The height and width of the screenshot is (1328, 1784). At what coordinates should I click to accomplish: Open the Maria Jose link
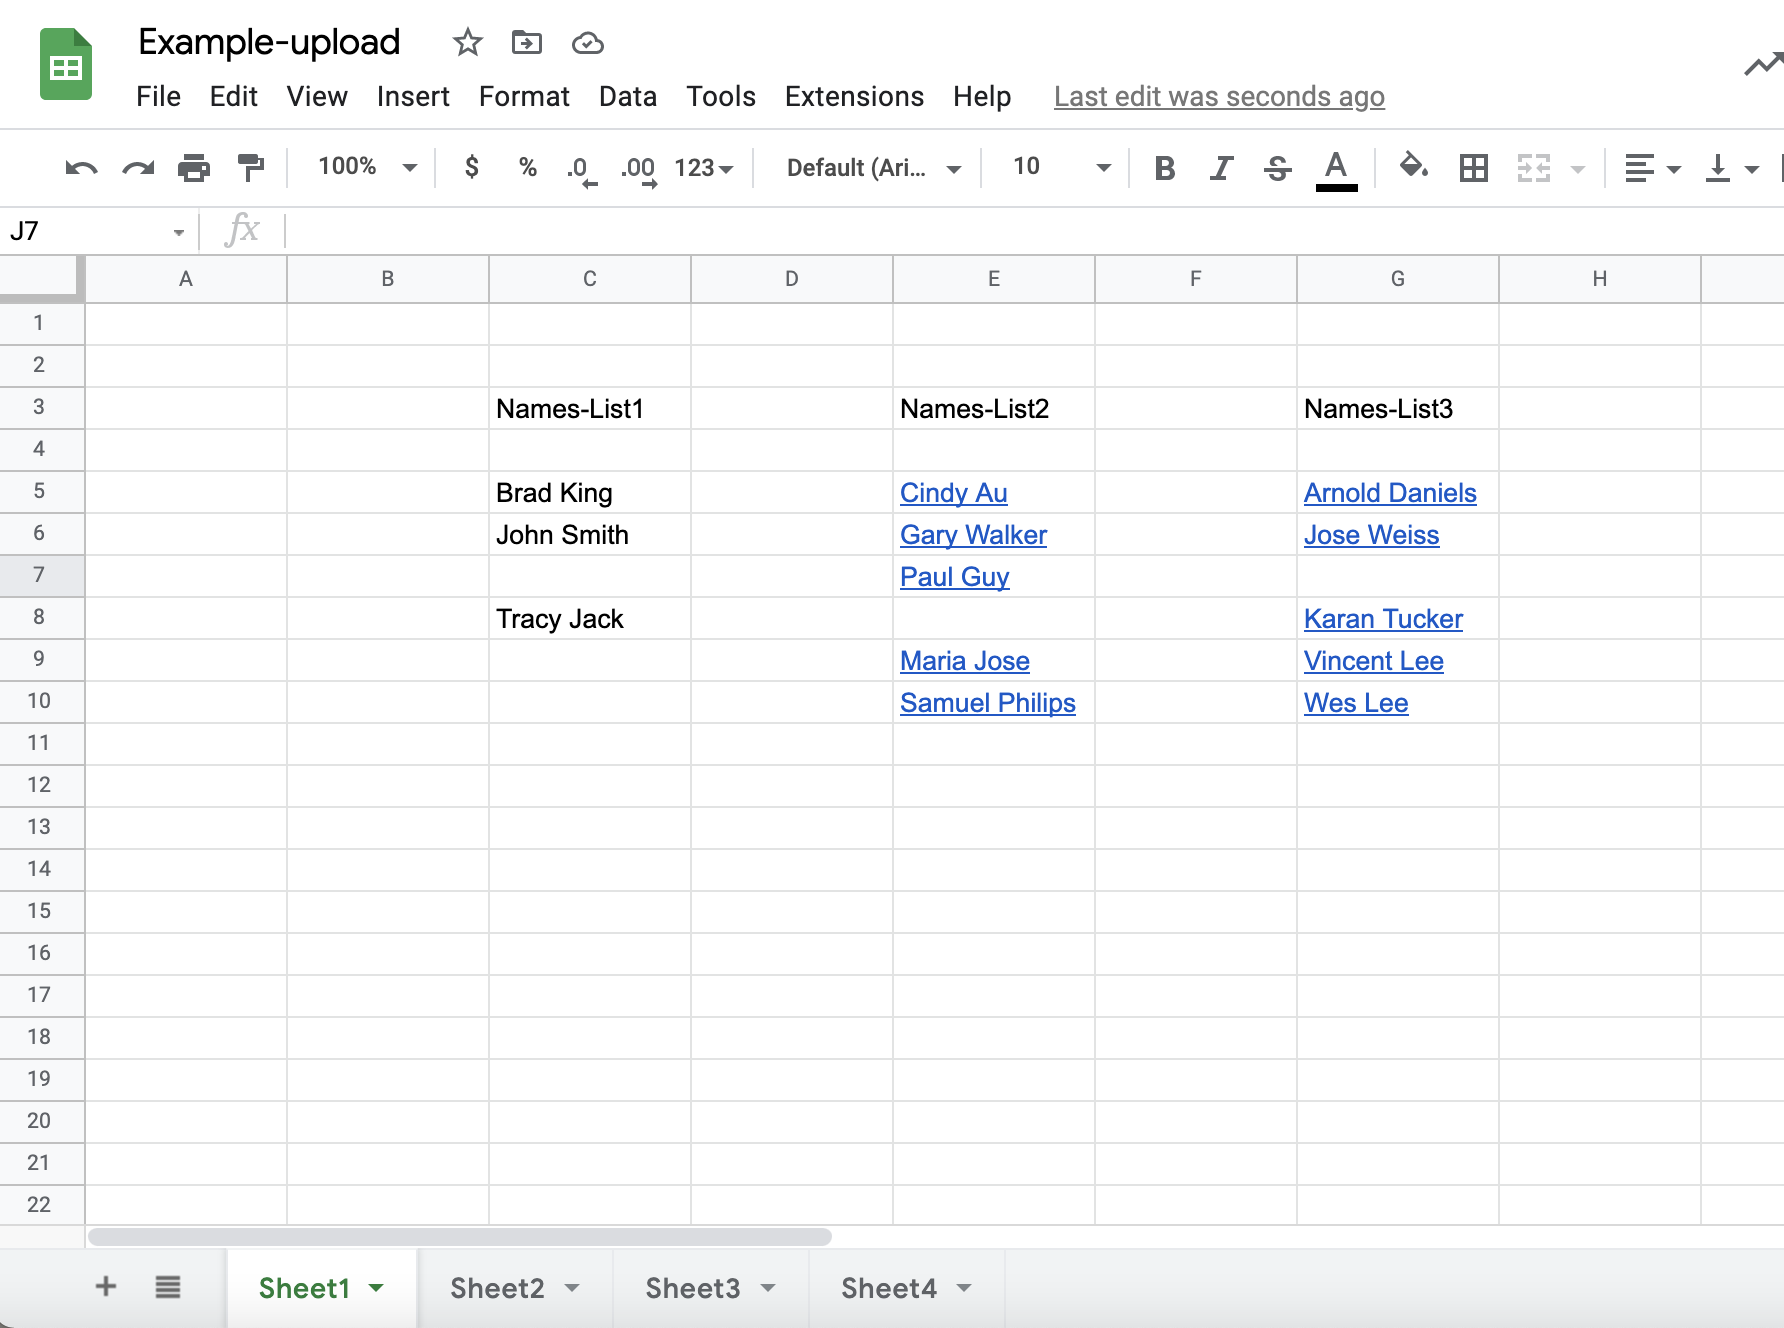pyautogui.click(x=964, y=661)
